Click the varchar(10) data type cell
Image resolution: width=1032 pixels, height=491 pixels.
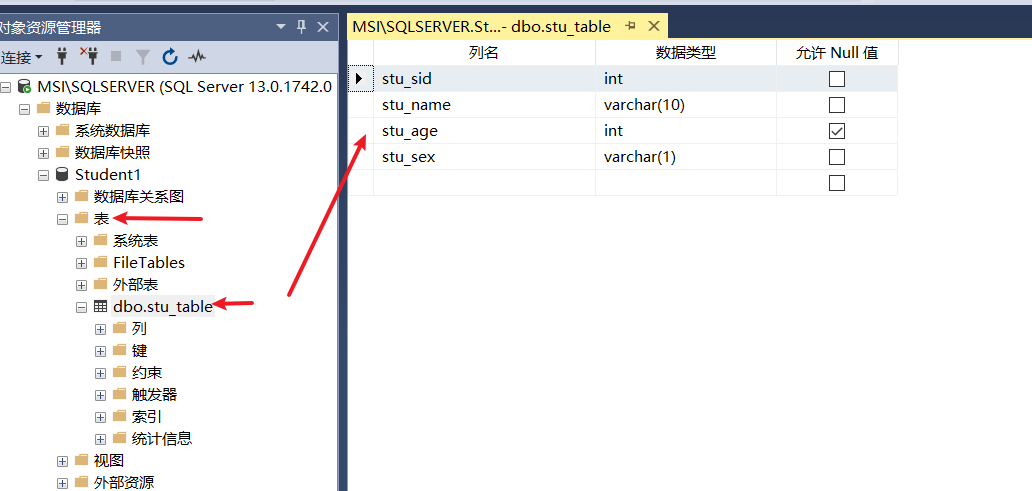coord(686,105)
